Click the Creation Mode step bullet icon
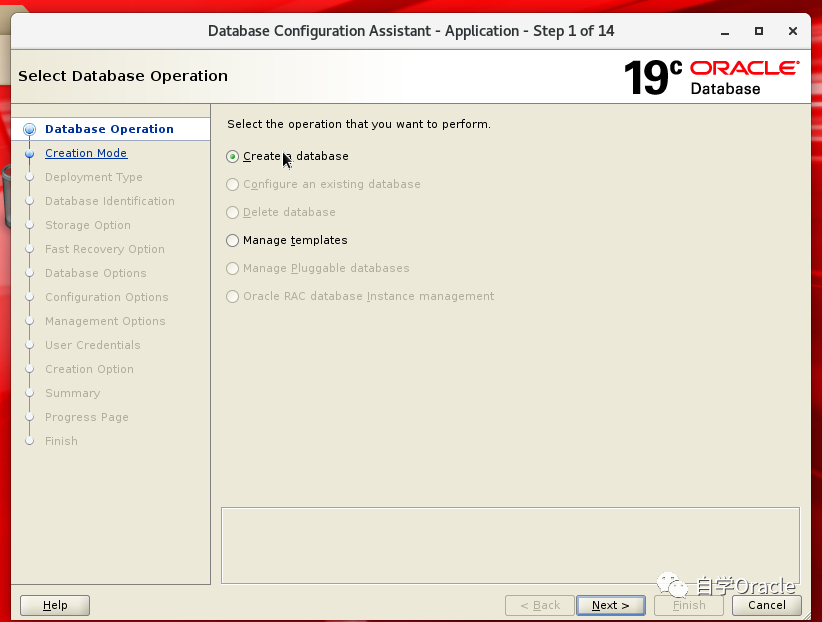The width and height of the screenshot is (822, 622). 30,153
